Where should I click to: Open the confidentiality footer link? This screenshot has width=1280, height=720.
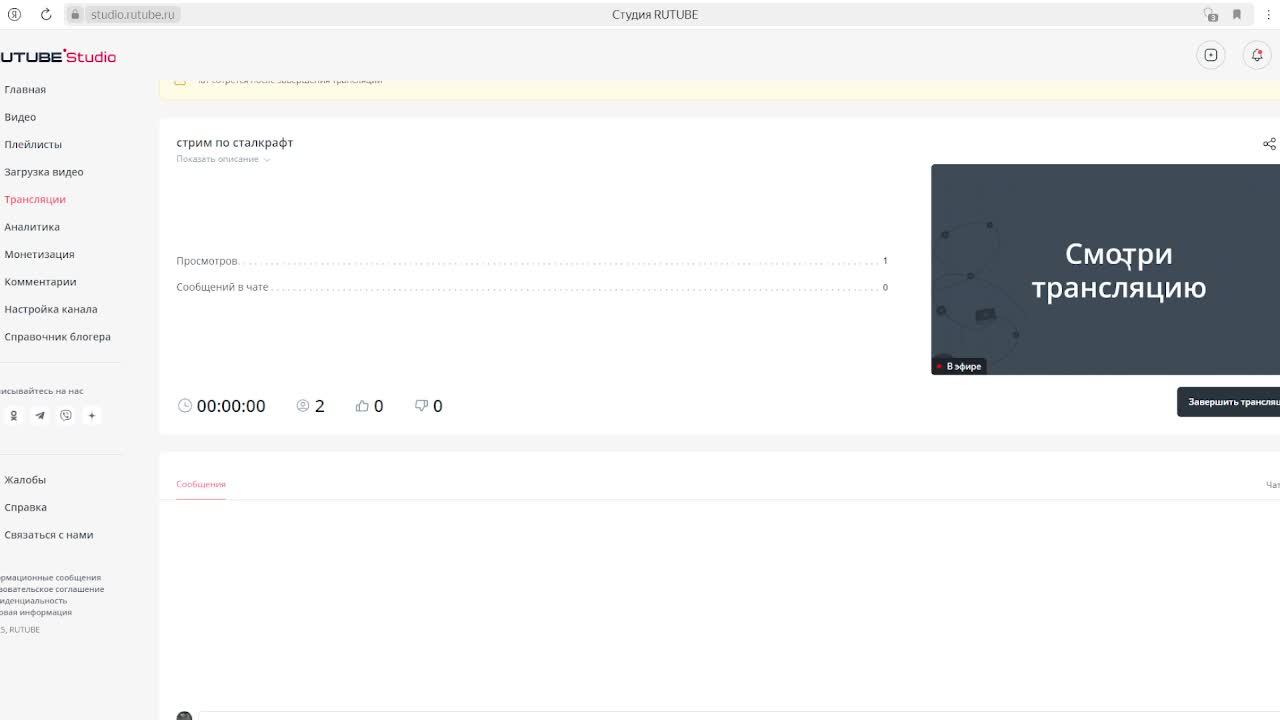(x=34, y=601)
